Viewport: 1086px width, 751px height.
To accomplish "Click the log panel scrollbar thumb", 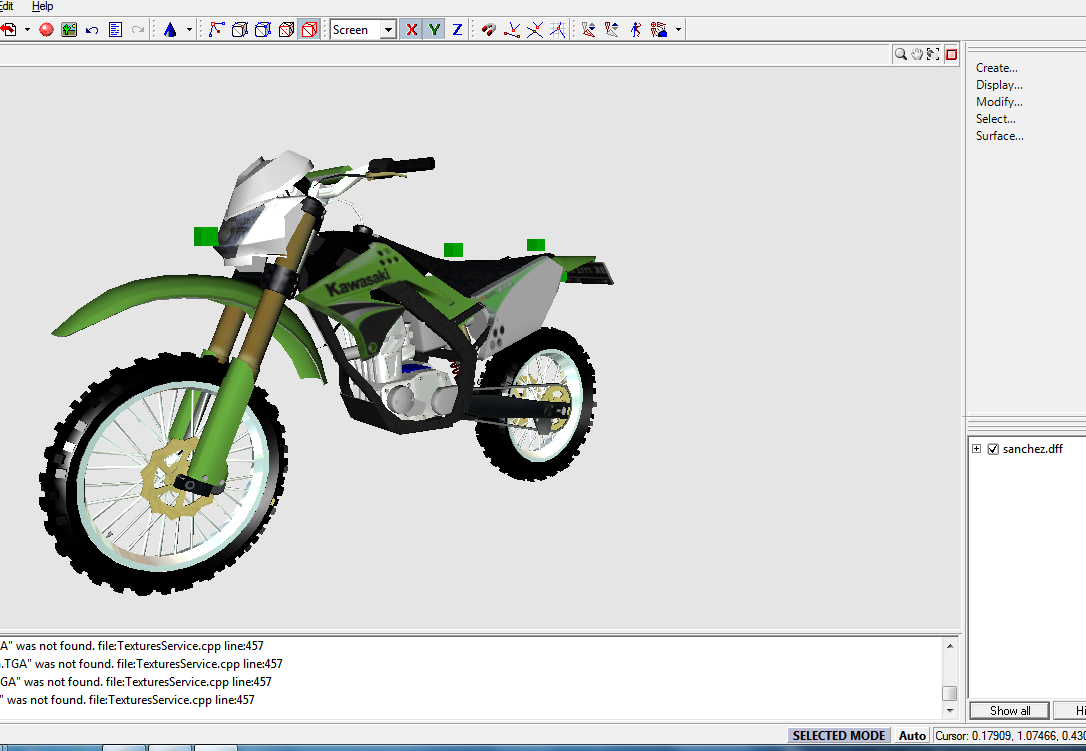I will point(950,693).
